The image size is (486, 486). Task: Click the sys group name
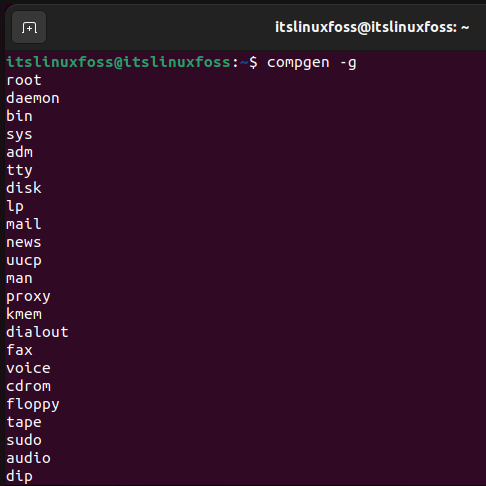pos(19,135)
